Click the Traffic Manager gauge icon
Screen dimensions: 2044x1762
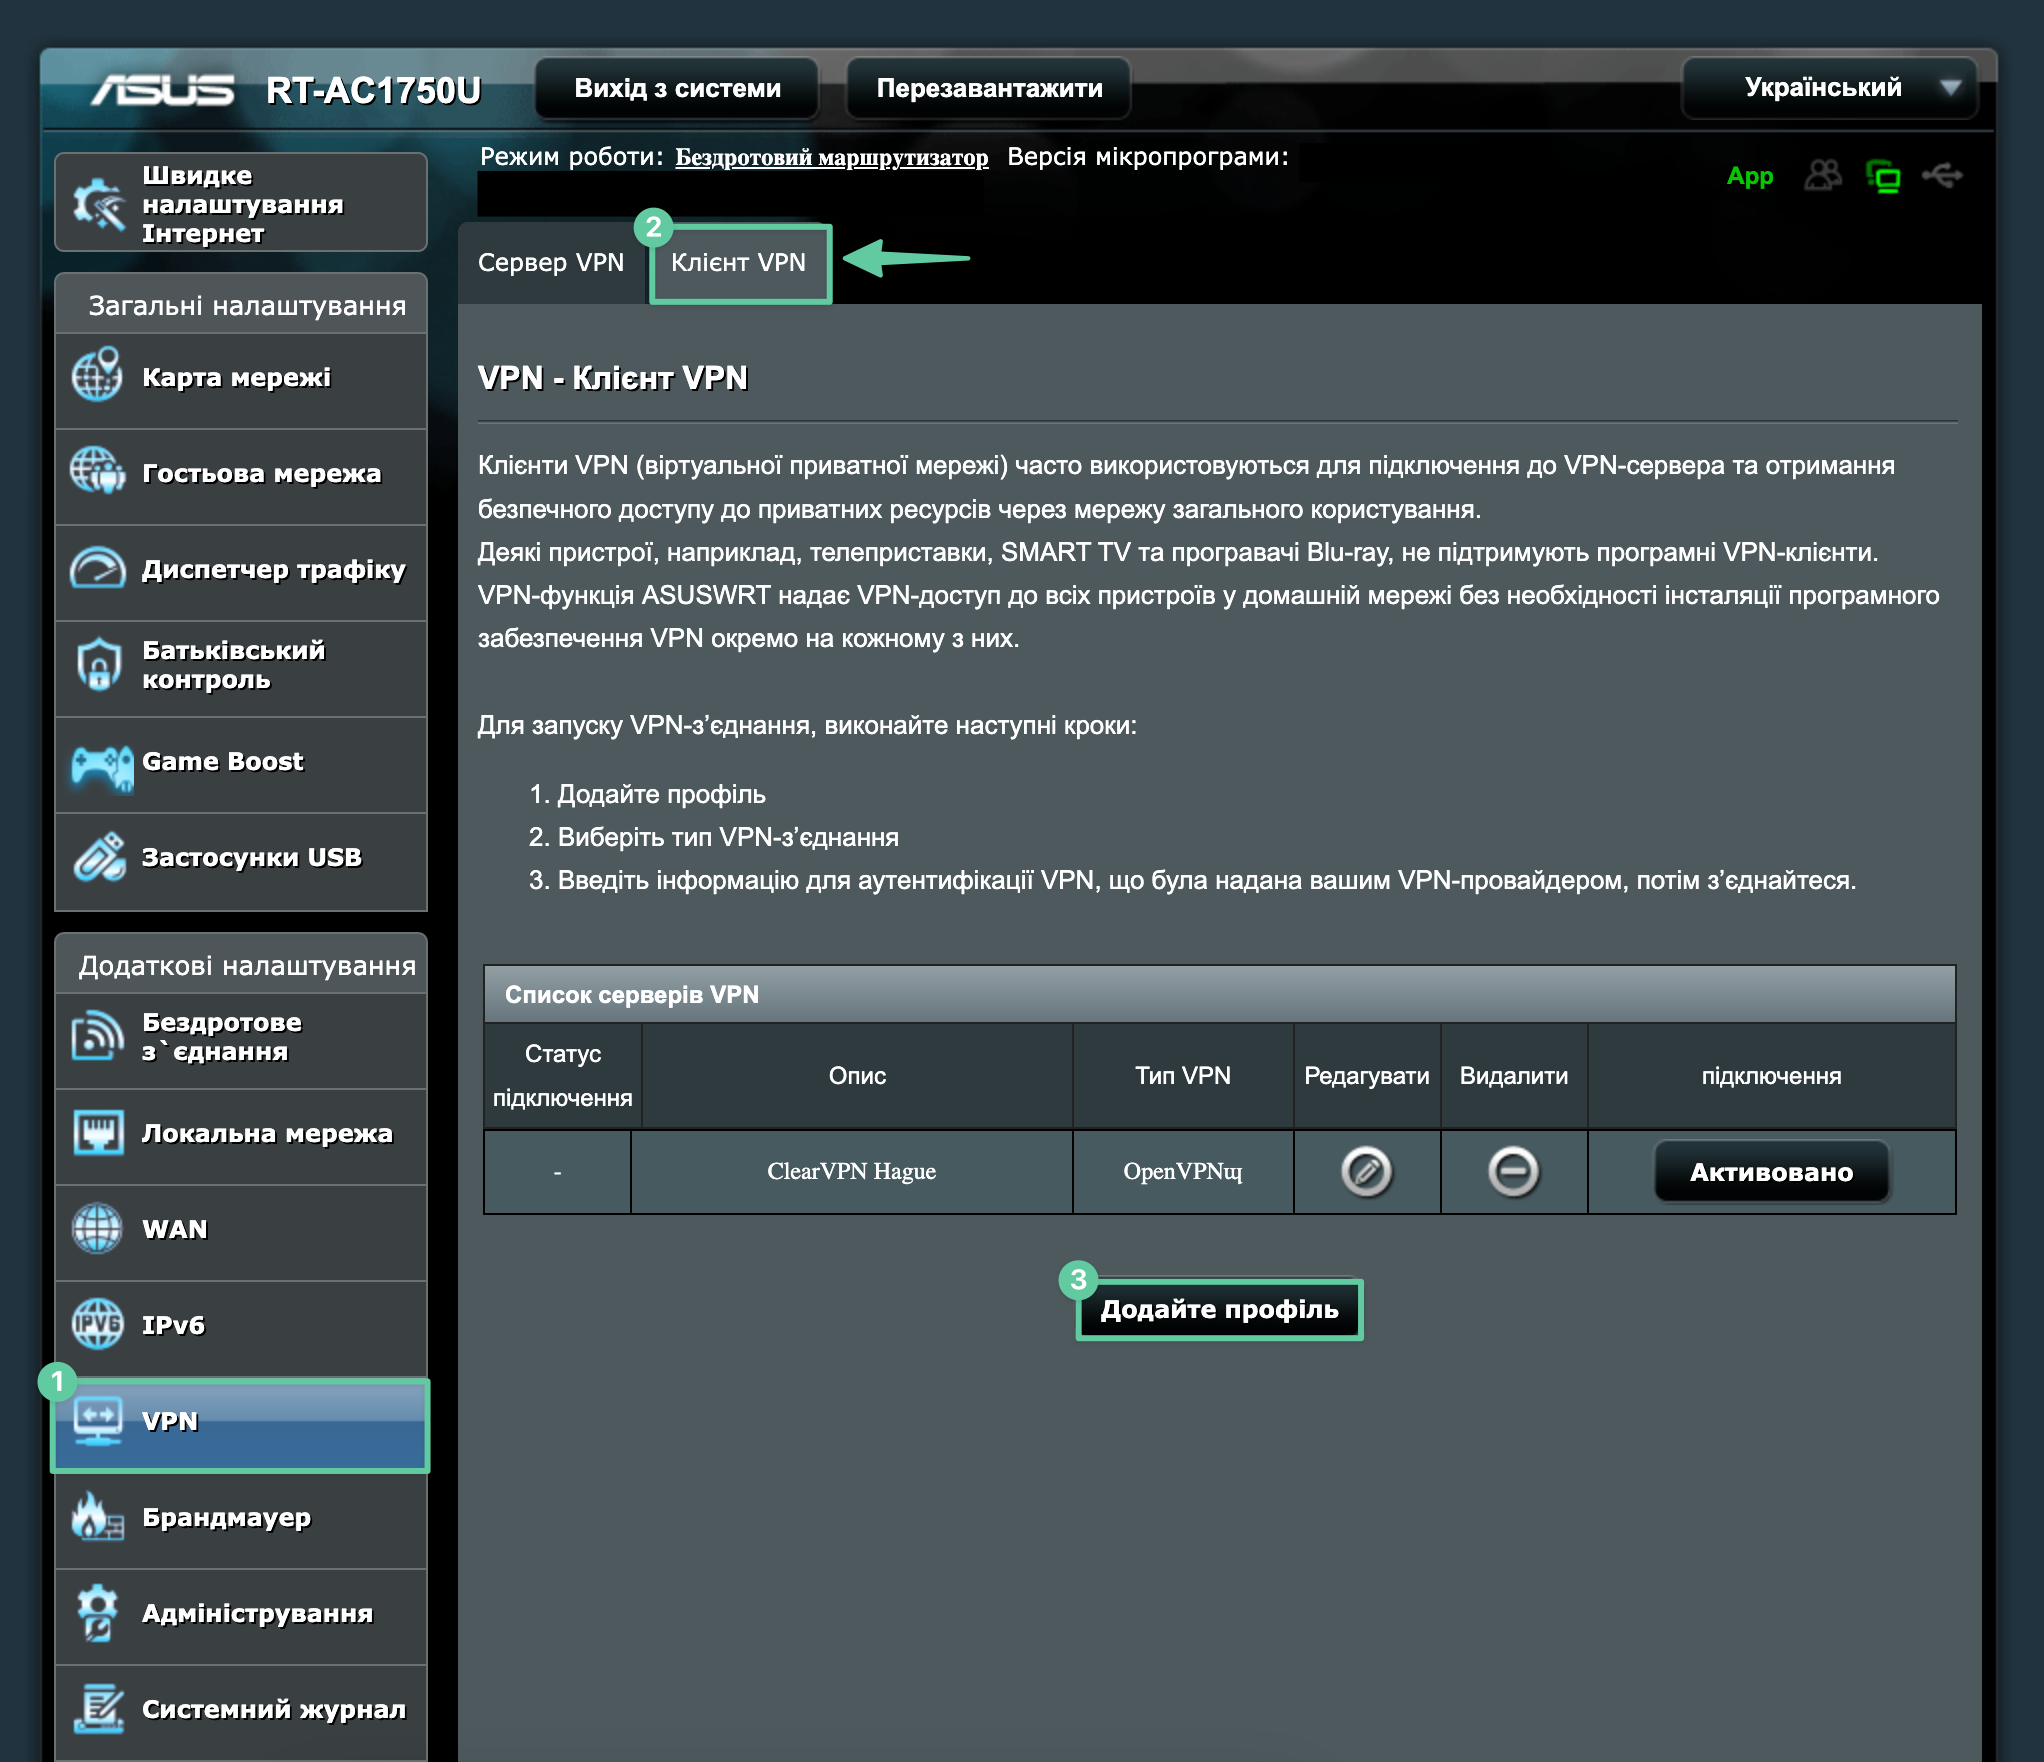pyautogui.click(x=97, y=568)
